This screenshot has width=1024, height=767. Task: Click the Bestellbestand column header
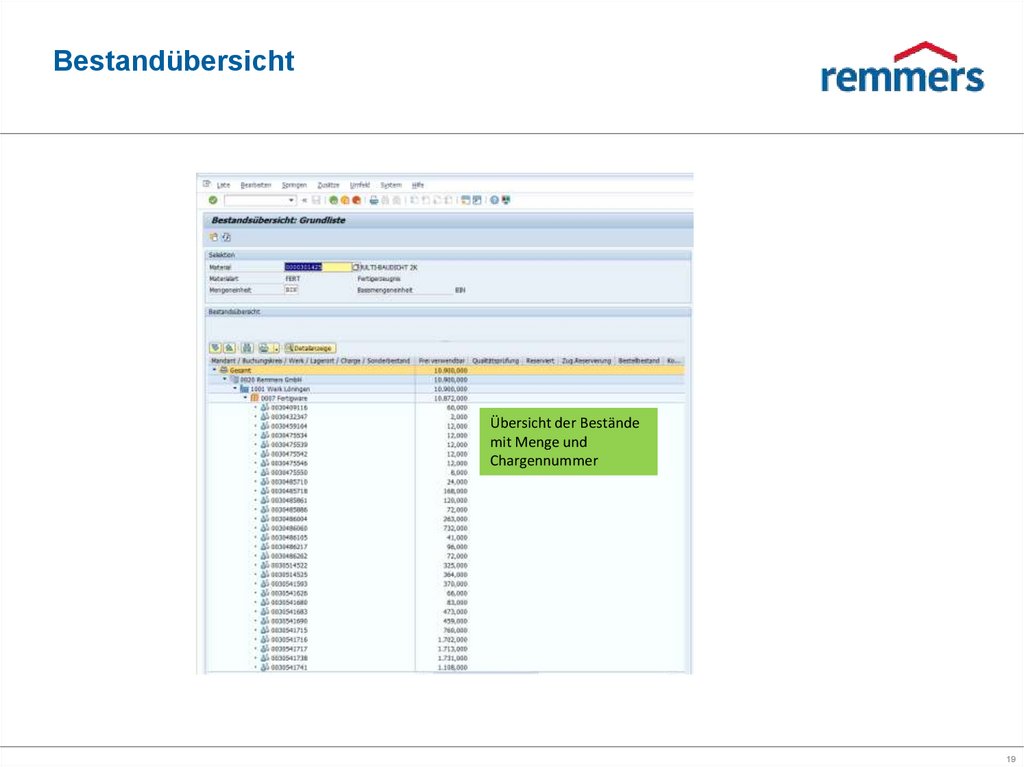coord(639,361)
